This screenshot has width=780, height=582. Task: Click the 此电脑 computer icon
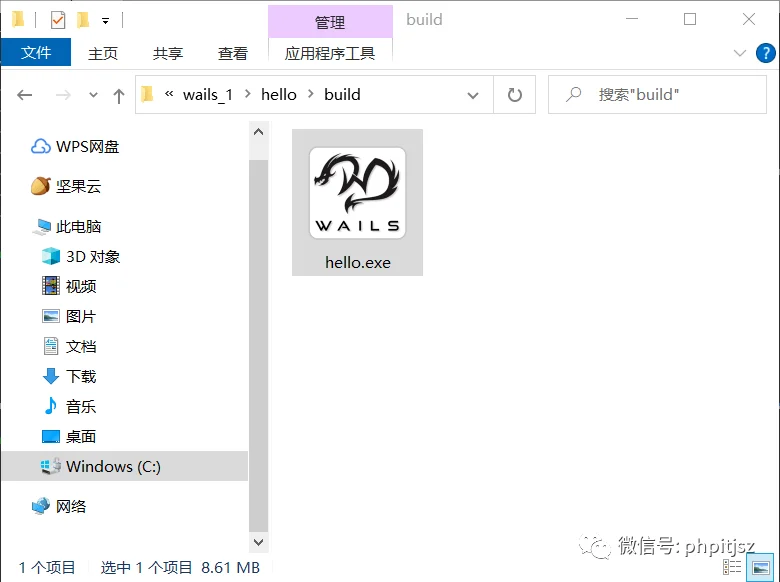(x=42, y=227)
